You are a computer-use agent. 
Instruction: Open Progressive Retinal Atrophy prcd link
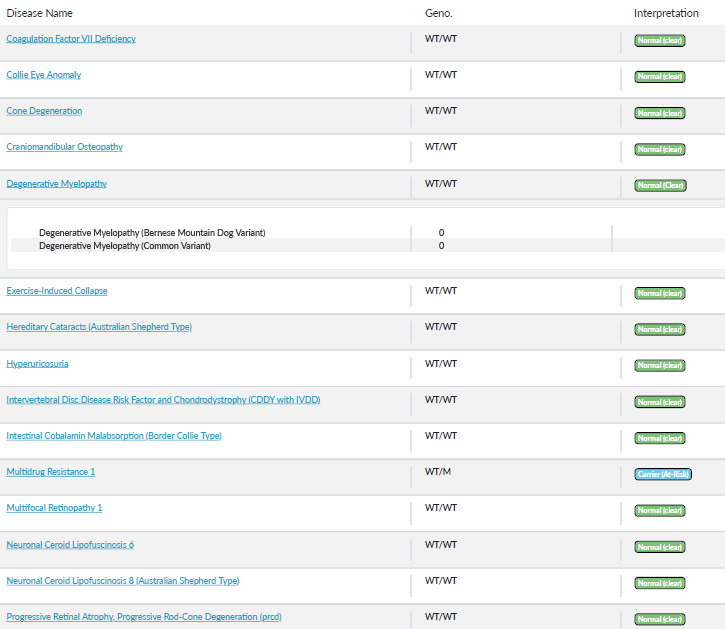tap(144, 617)
